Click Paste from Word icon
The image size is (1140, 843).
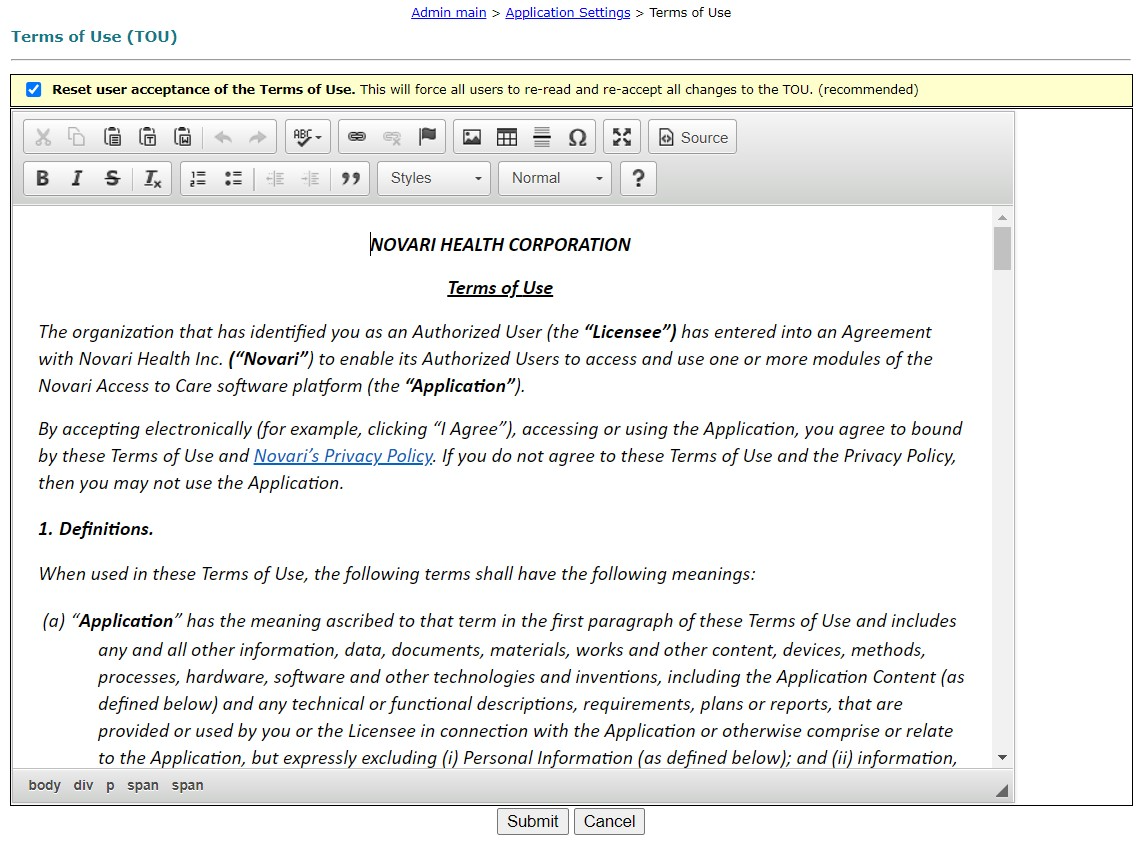[182, 137]
